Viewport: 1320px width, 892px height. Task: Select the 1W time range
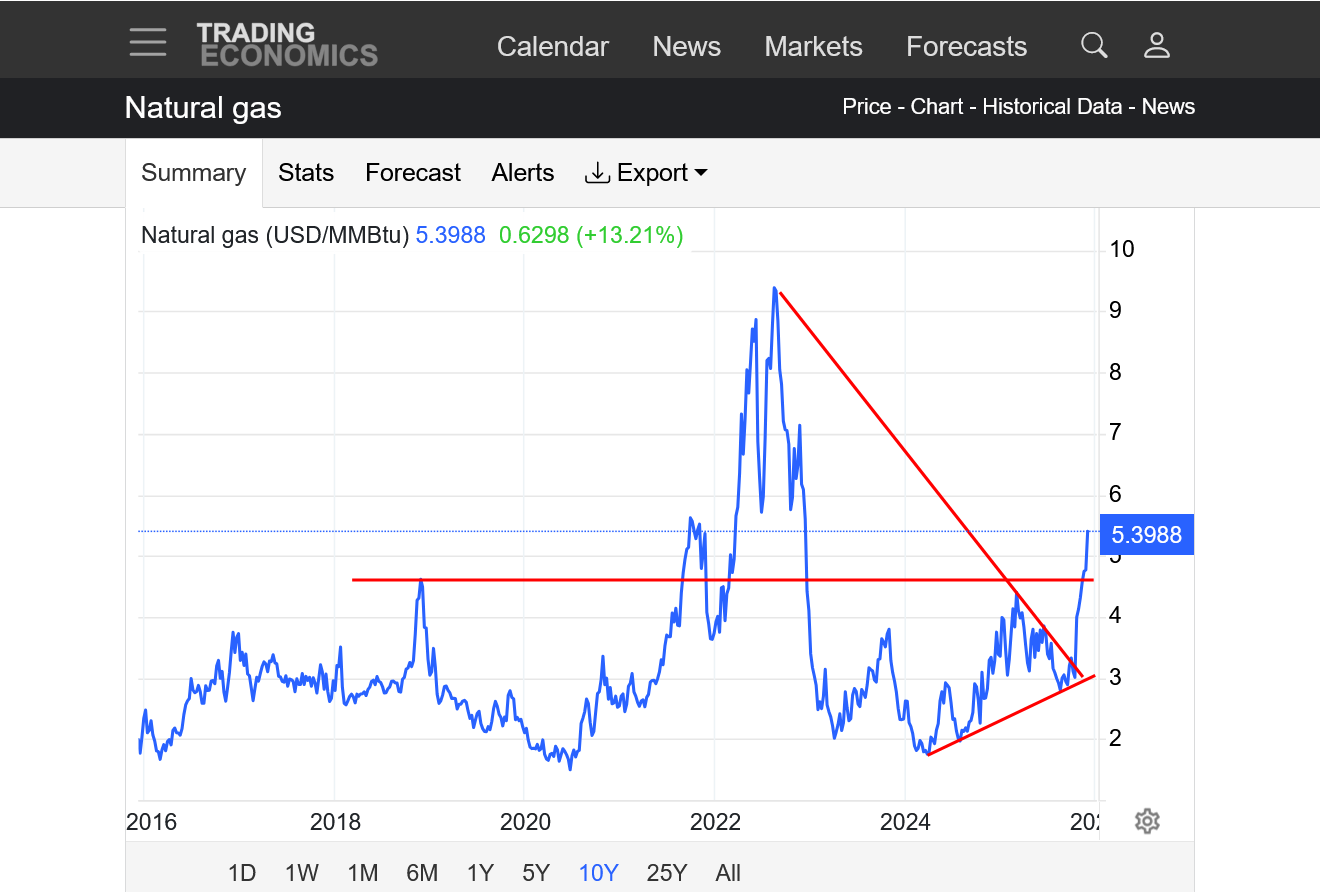tap(301, 873)
